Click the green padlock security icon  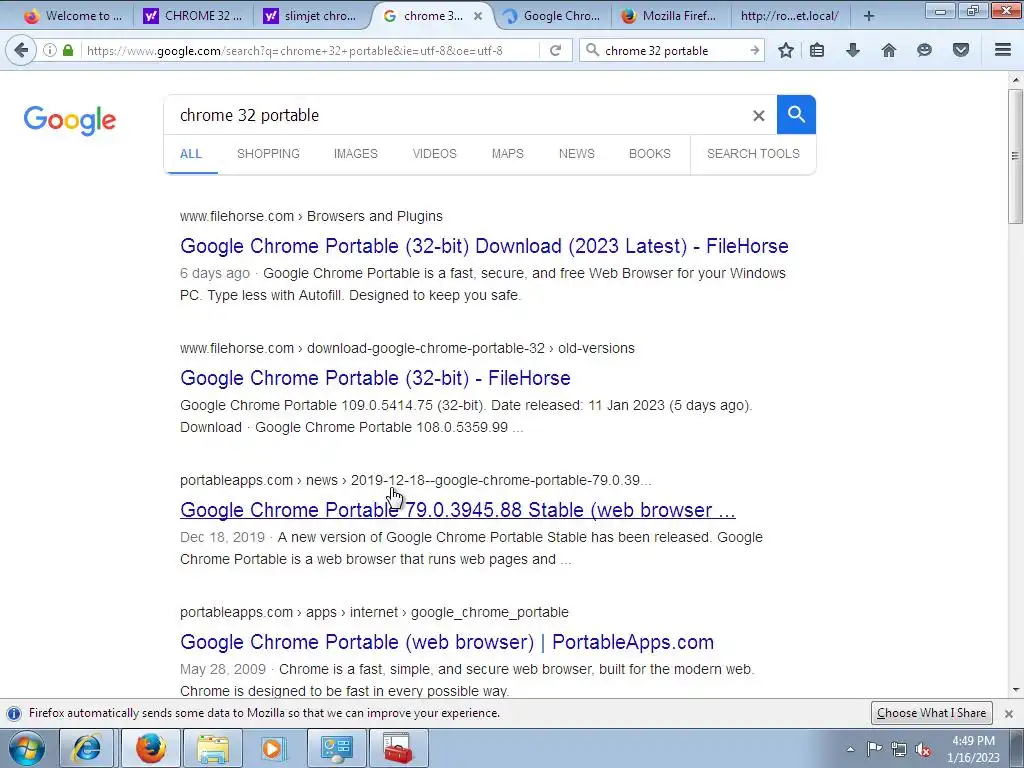point(68,50)
